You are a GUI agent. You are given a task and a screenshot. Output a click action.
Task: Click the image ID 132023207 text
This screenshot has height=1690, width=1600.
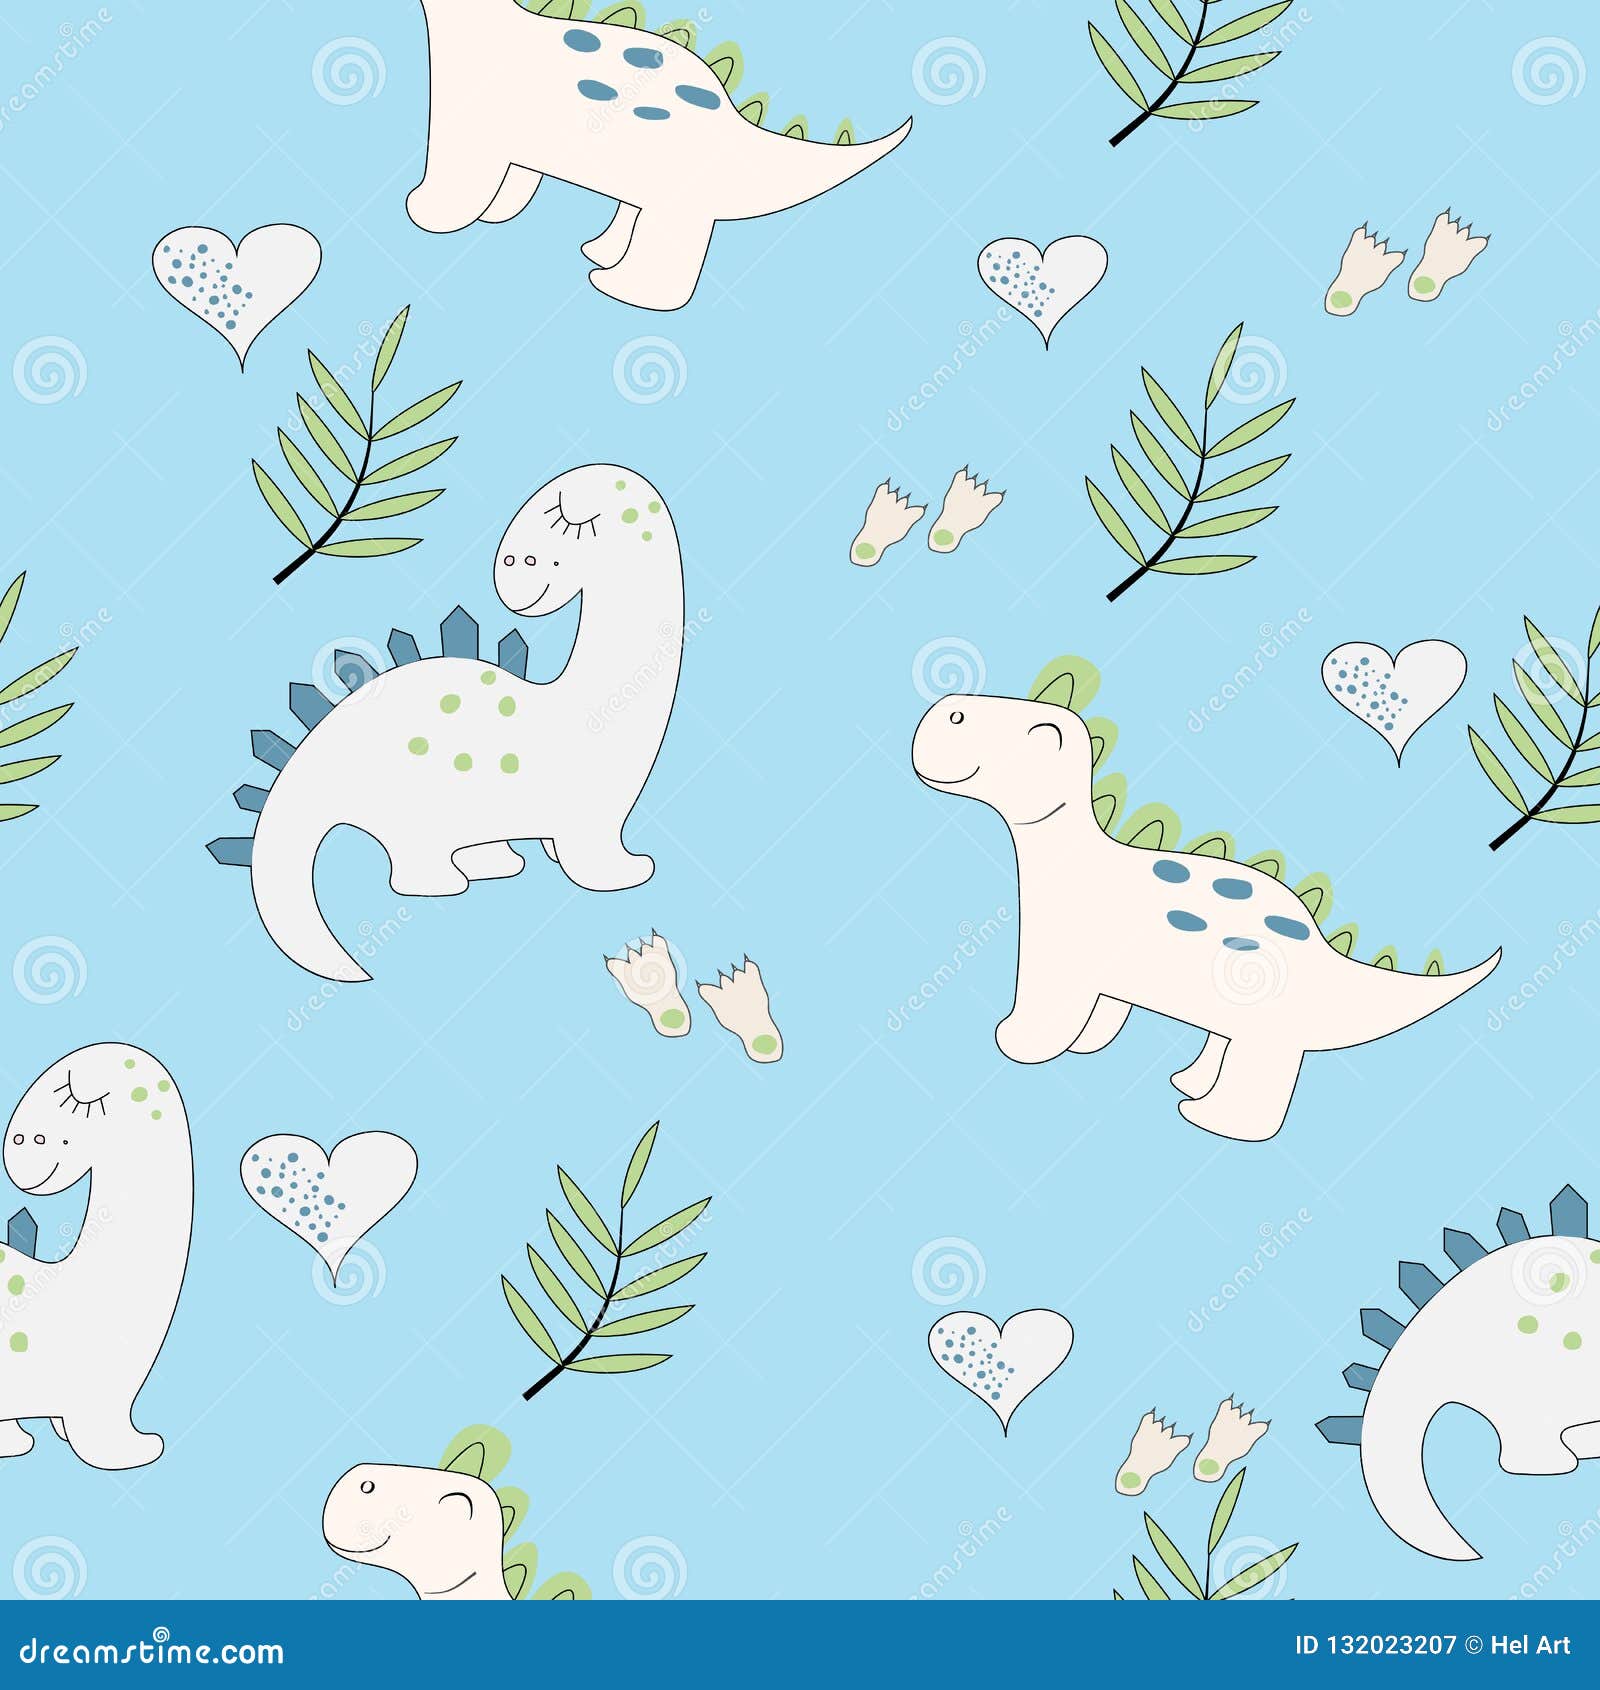tap(1375, 1645)
